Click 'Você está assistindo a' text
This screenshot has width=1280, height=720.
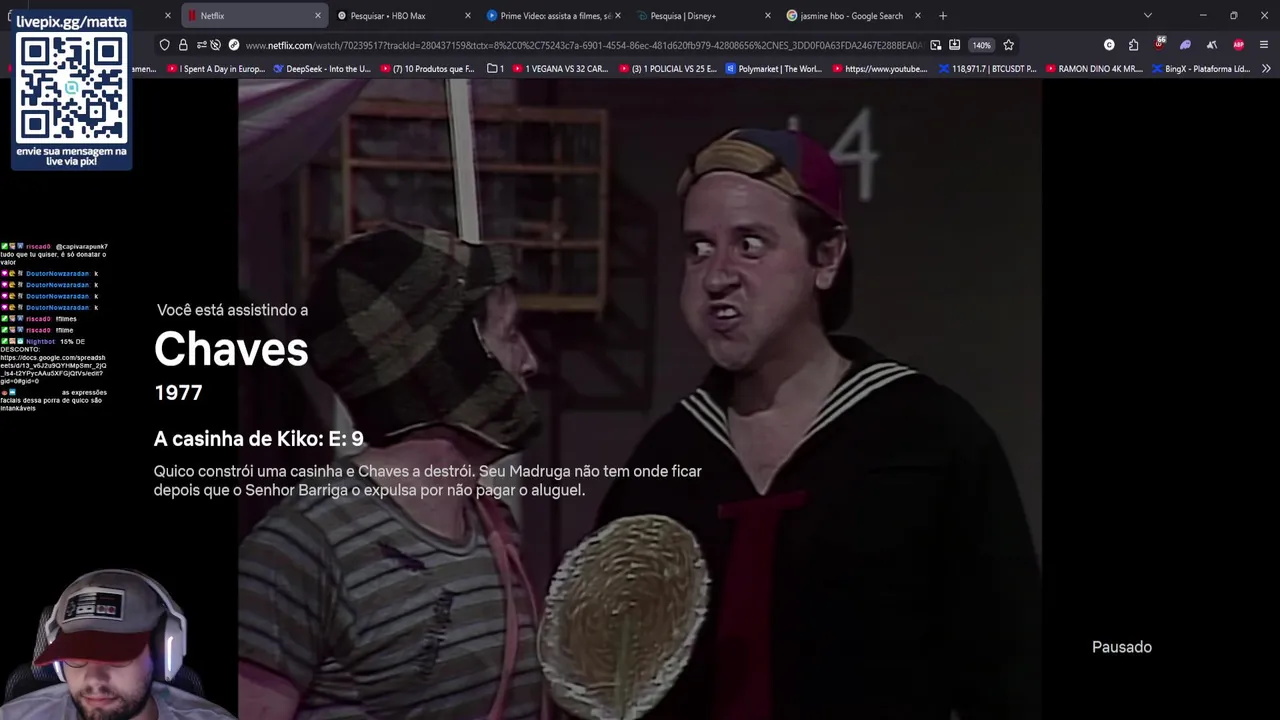coord(232,310)
